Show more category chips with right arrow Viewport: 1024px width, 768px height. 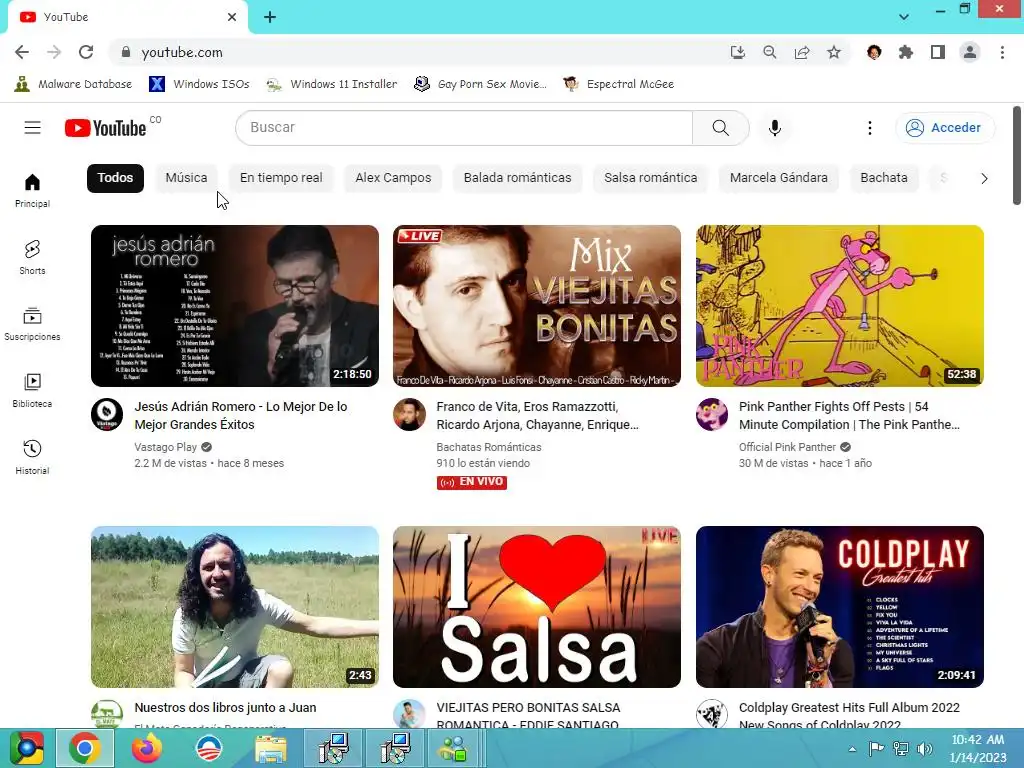pyautogui.click(x=984, y=178)
